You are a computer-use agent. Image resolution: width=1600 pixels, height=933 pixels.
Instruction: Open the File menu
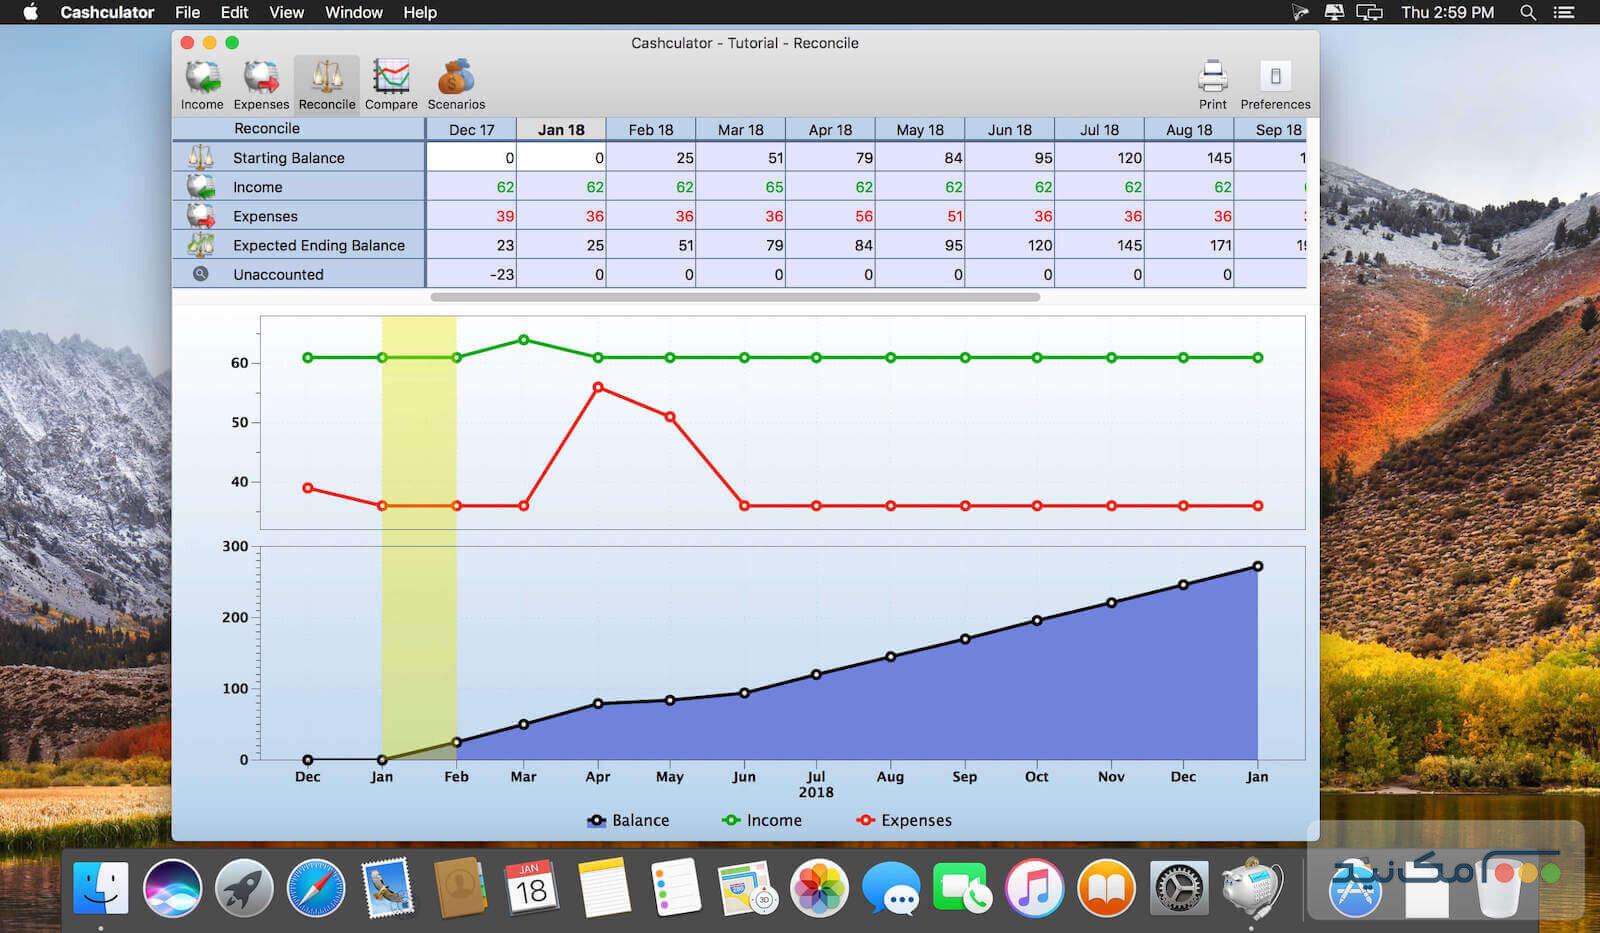(x=187, y=12)
